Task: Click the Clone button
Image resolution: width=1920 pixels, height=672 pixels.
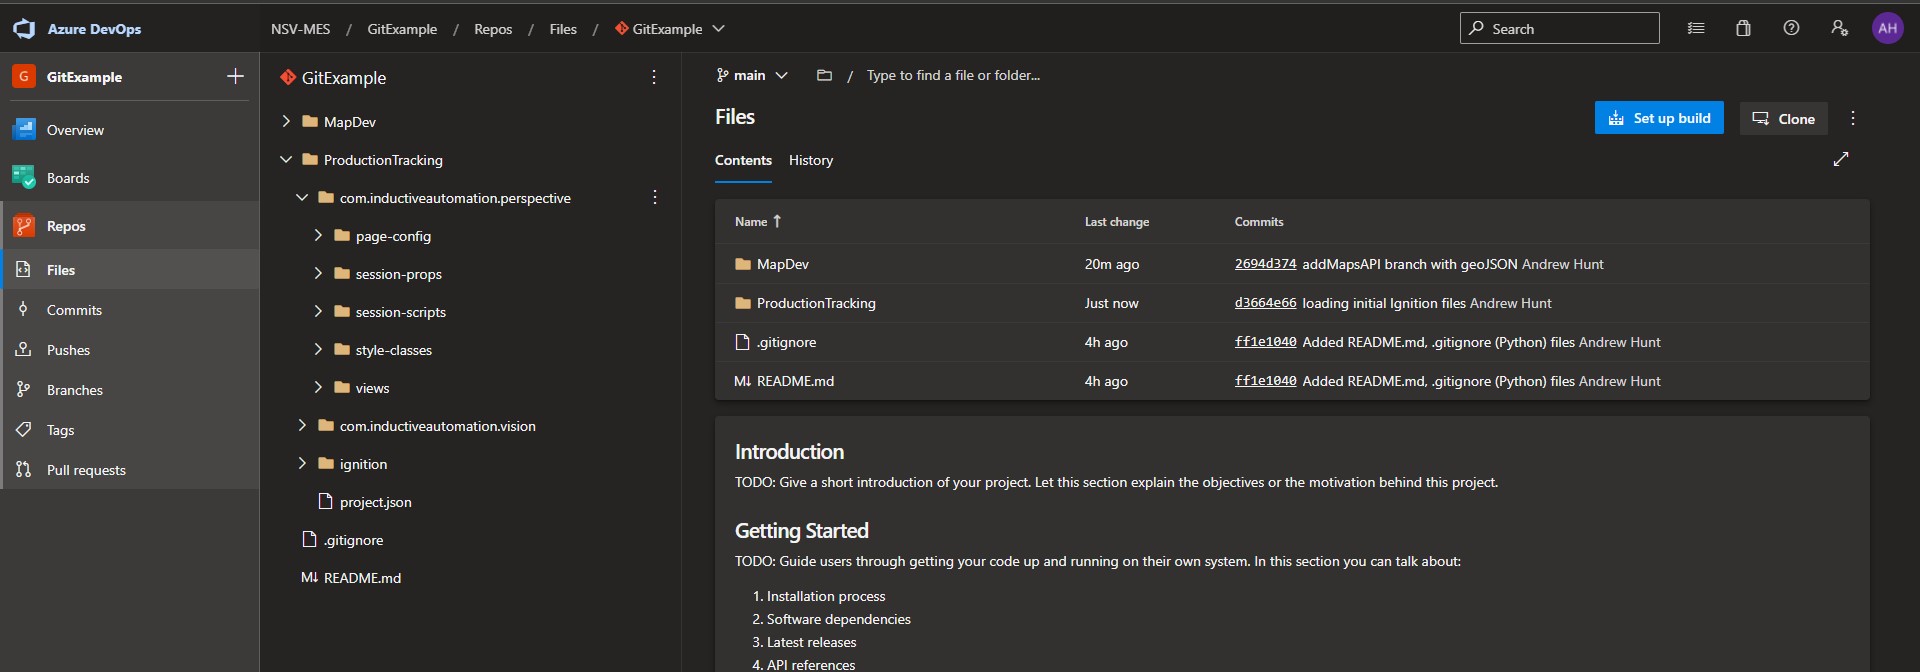Action: point(1783,118)
